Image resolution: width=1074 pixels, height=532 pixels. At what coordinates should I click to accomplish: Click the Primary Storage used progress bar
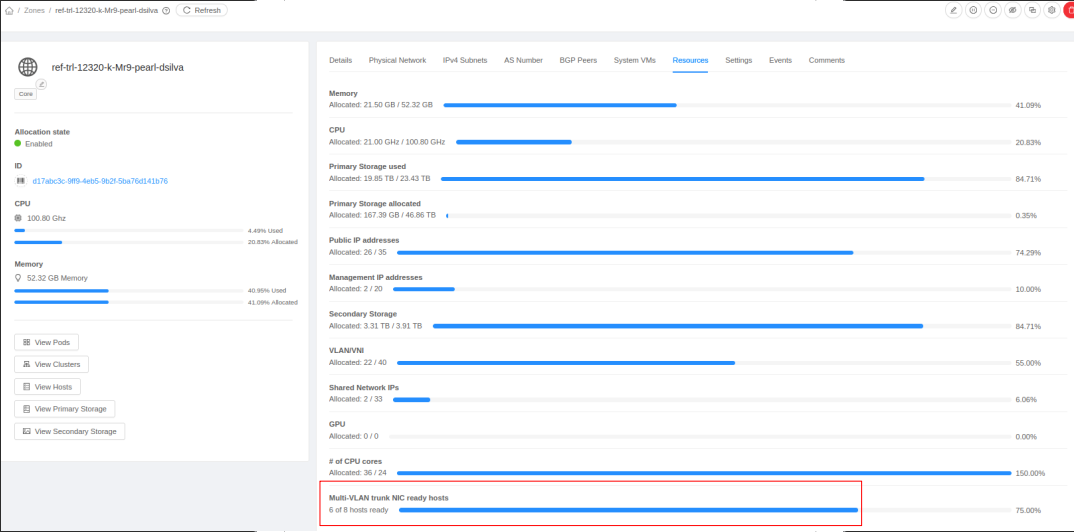click(x=725, y=179)
